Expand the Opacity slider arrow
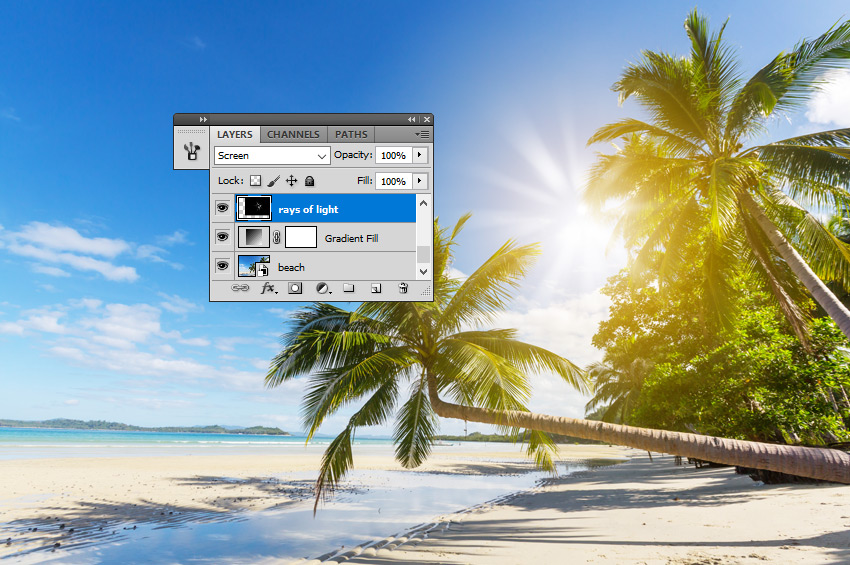The width and height of the screenshot is (850, 565). coord(420,156)
